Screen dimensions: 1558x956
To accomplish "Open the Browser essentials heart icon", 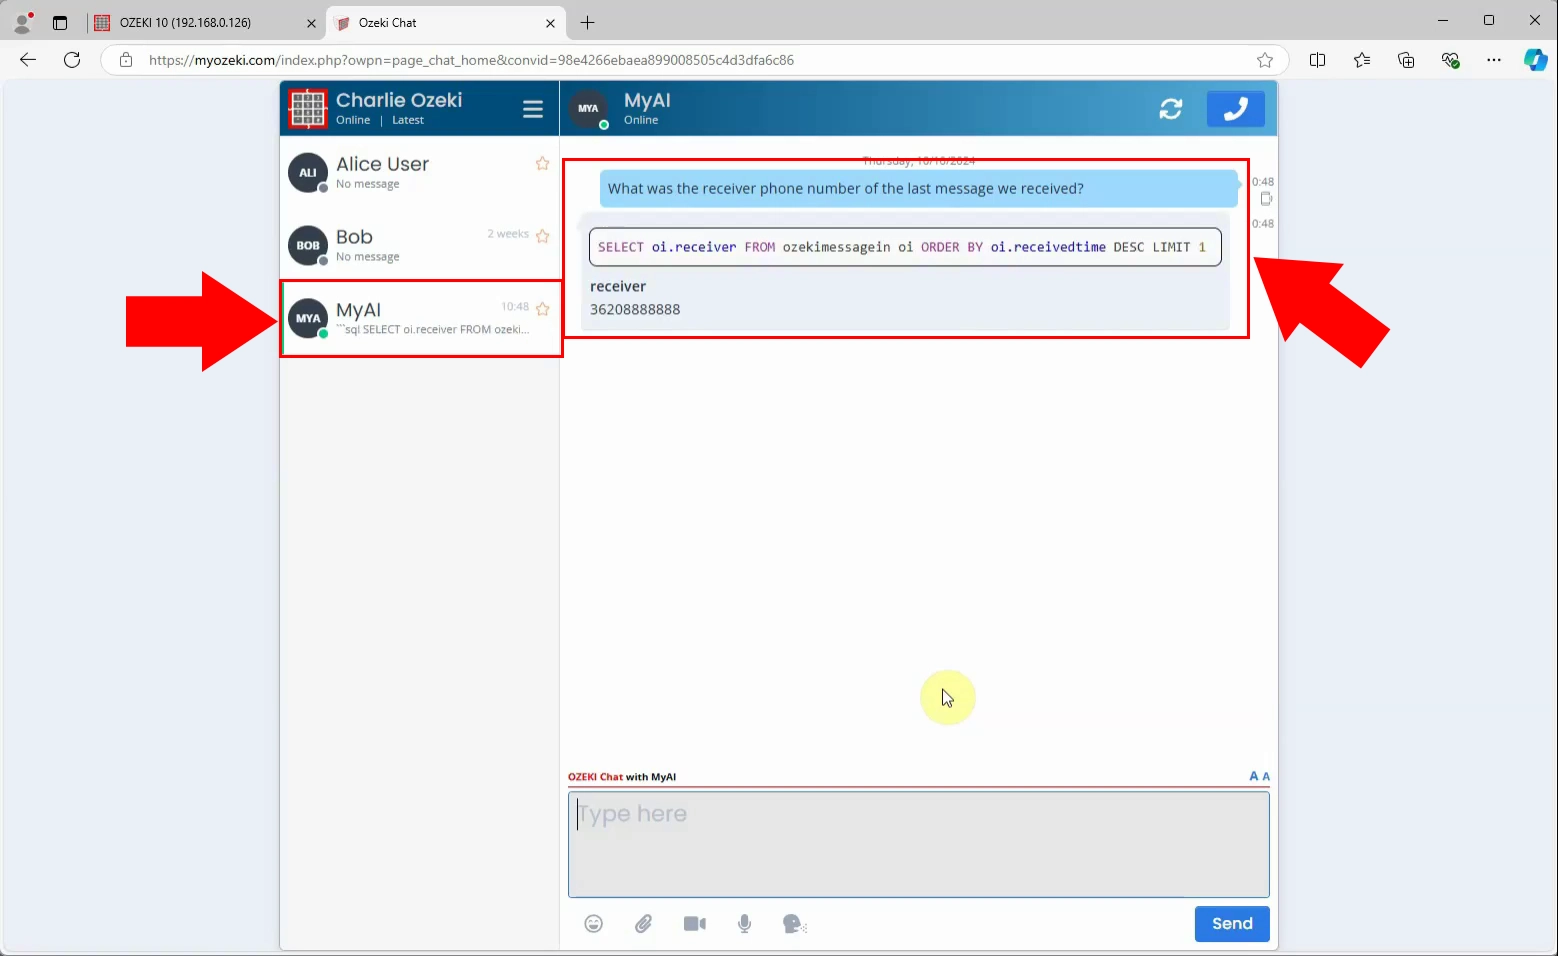I will pos(1450,60).
